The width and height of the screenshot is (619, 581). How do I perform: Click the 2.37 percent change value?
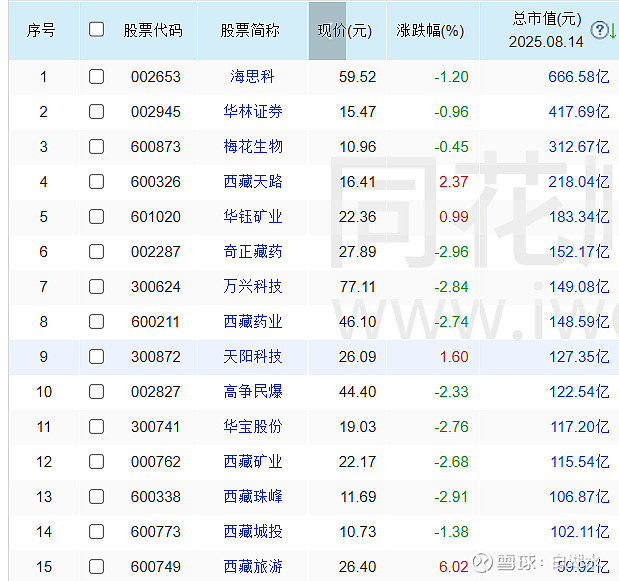(x=454, y=182)
